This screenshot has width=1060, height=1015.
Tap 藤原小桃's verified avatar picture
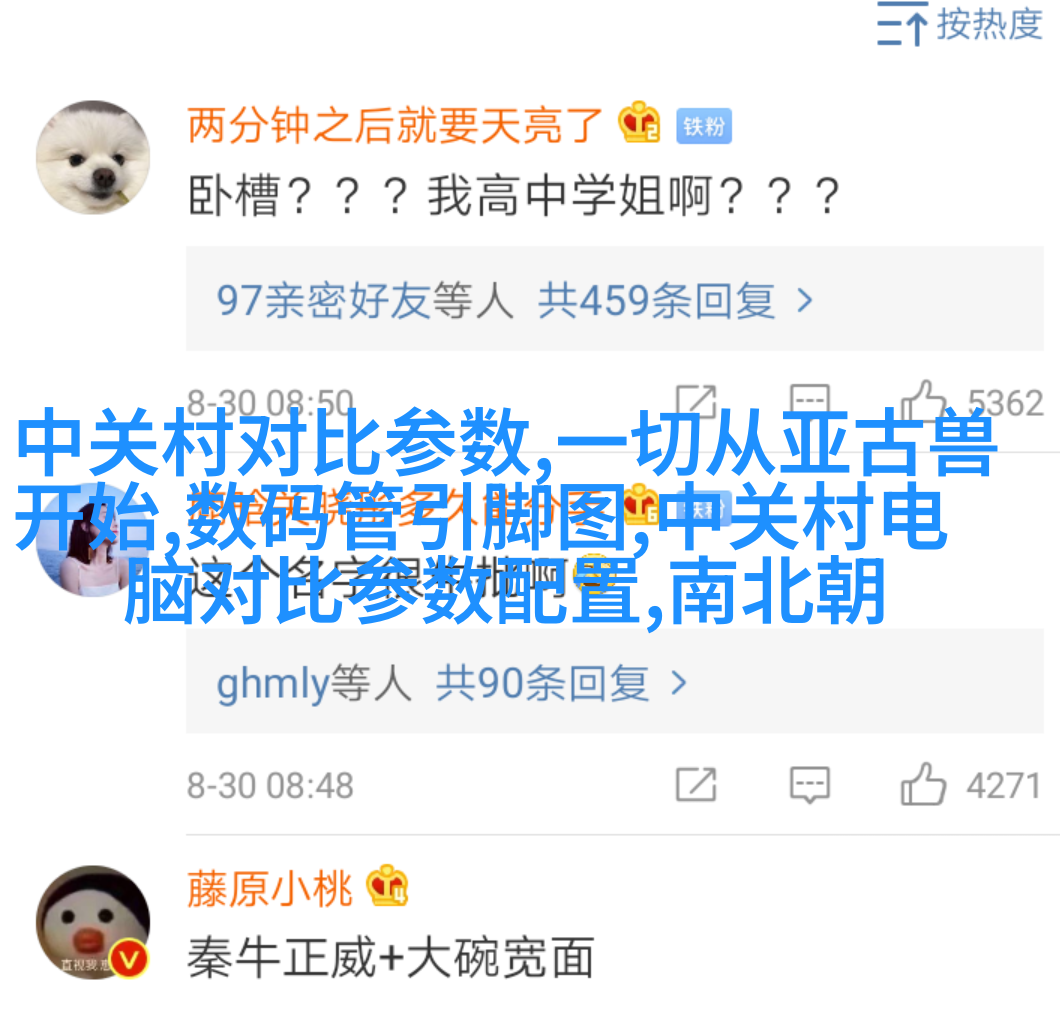click(93, 922)
